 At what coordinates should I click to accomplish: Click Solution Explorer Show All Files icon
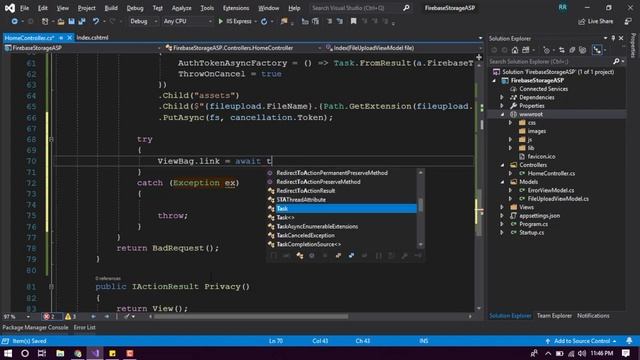coord(582,50)
